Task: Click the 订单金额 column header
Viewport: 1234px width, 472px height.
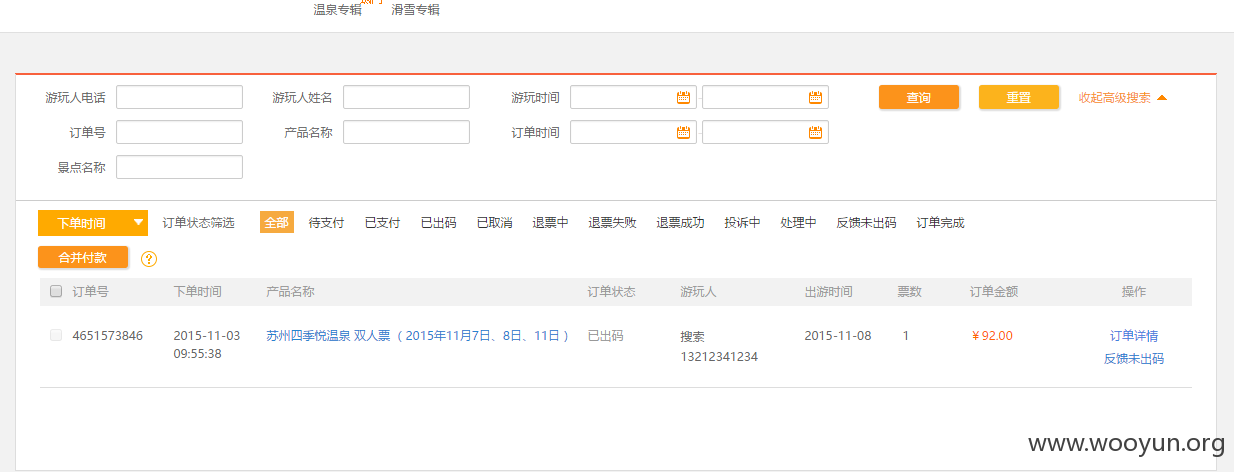Action: pos(994,292)
